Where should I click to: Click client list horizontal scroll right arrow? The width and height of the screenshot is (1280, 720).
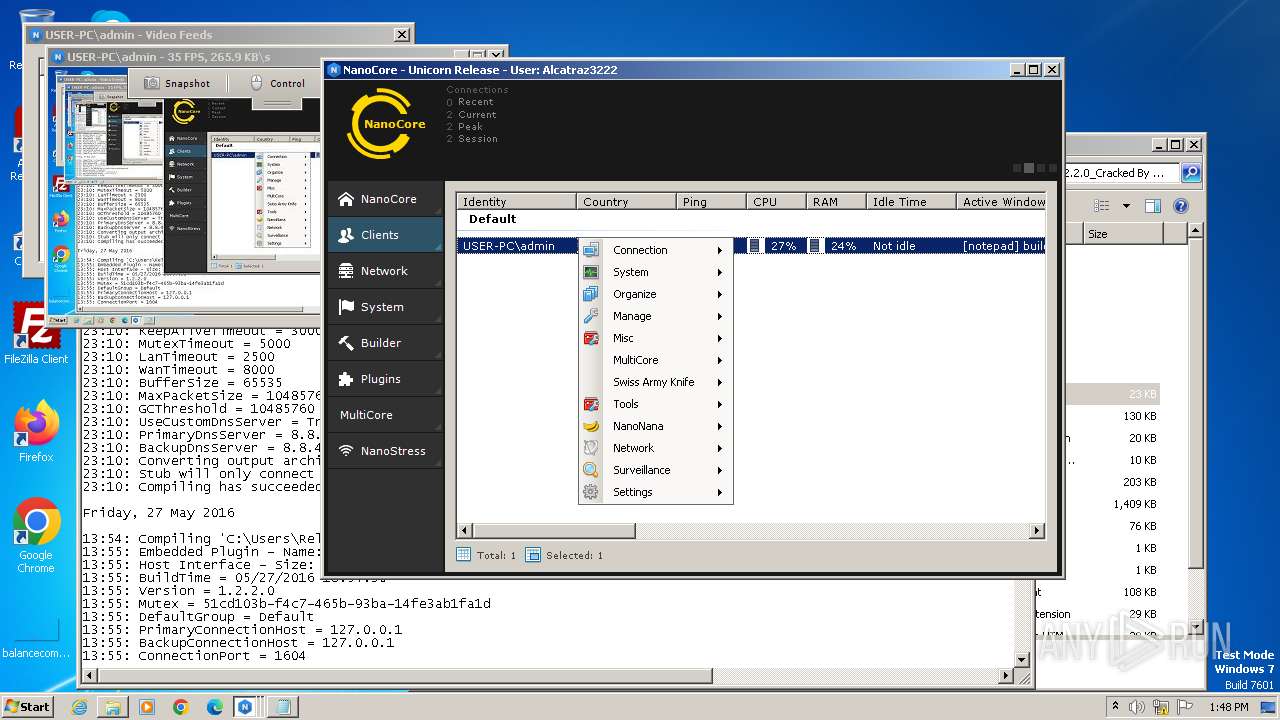coord(1037,531)
